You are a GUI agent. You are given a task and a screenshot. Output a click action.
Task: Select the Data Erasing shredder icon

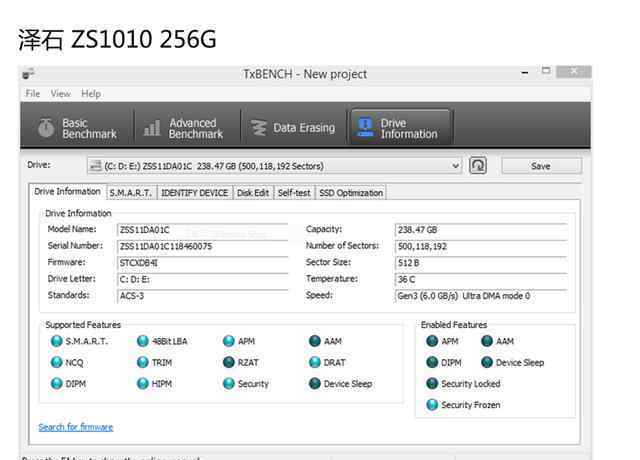[259, 128]
